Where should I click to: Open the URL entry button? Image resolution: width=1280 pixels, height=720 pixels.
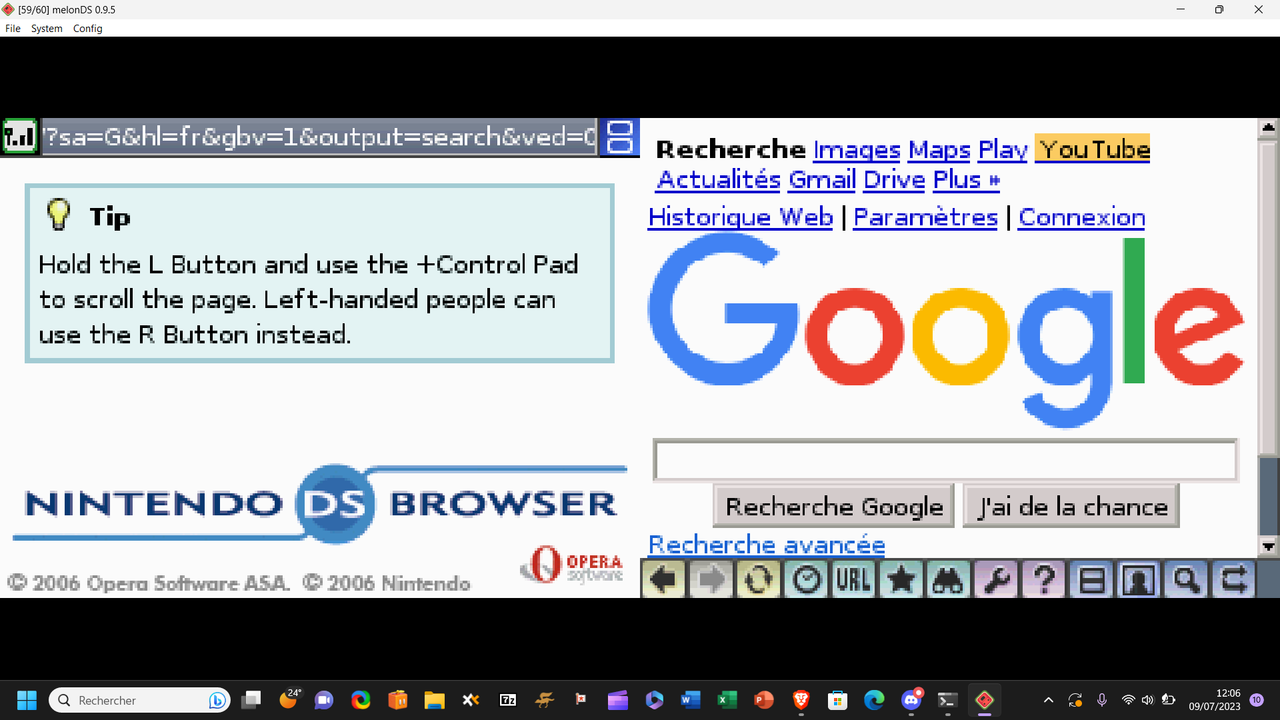tap(853, 579)
